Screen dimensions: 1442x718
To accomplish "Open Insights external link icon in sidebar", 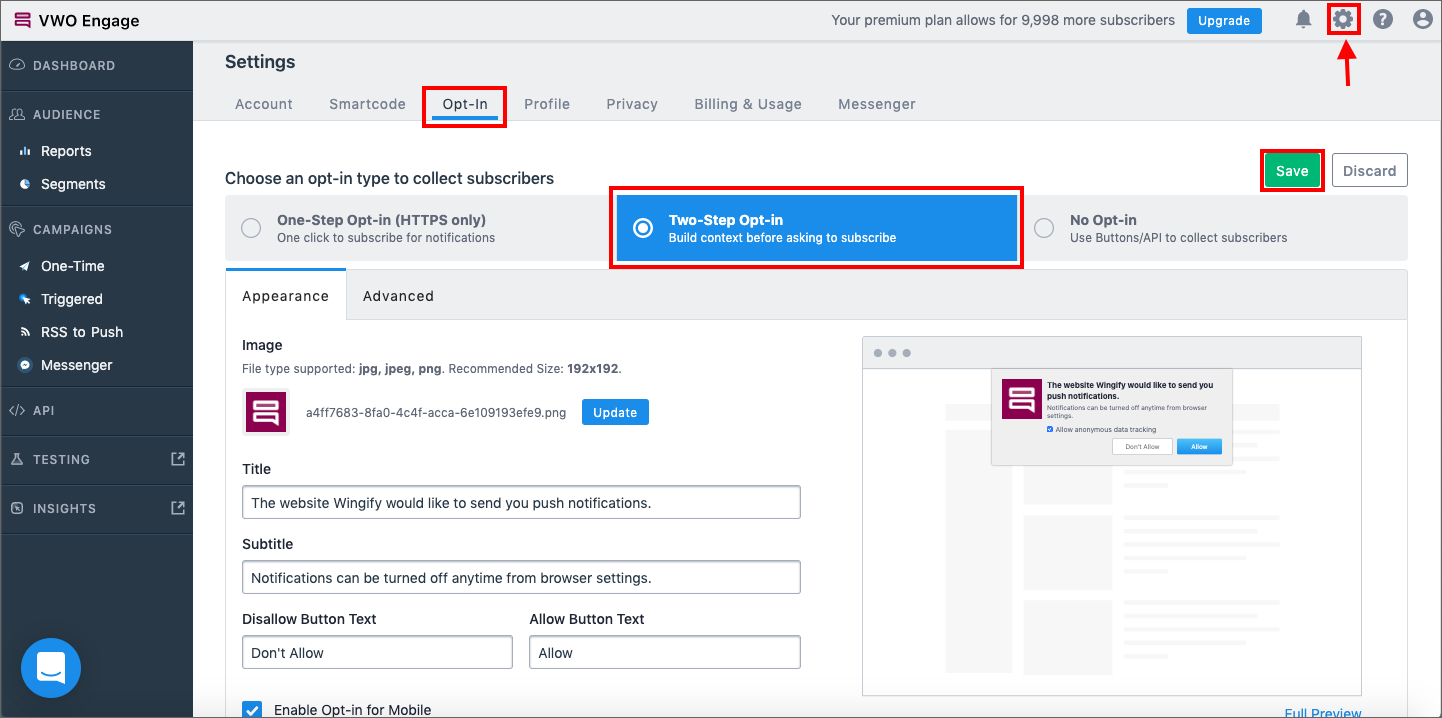I will (178, 508).
